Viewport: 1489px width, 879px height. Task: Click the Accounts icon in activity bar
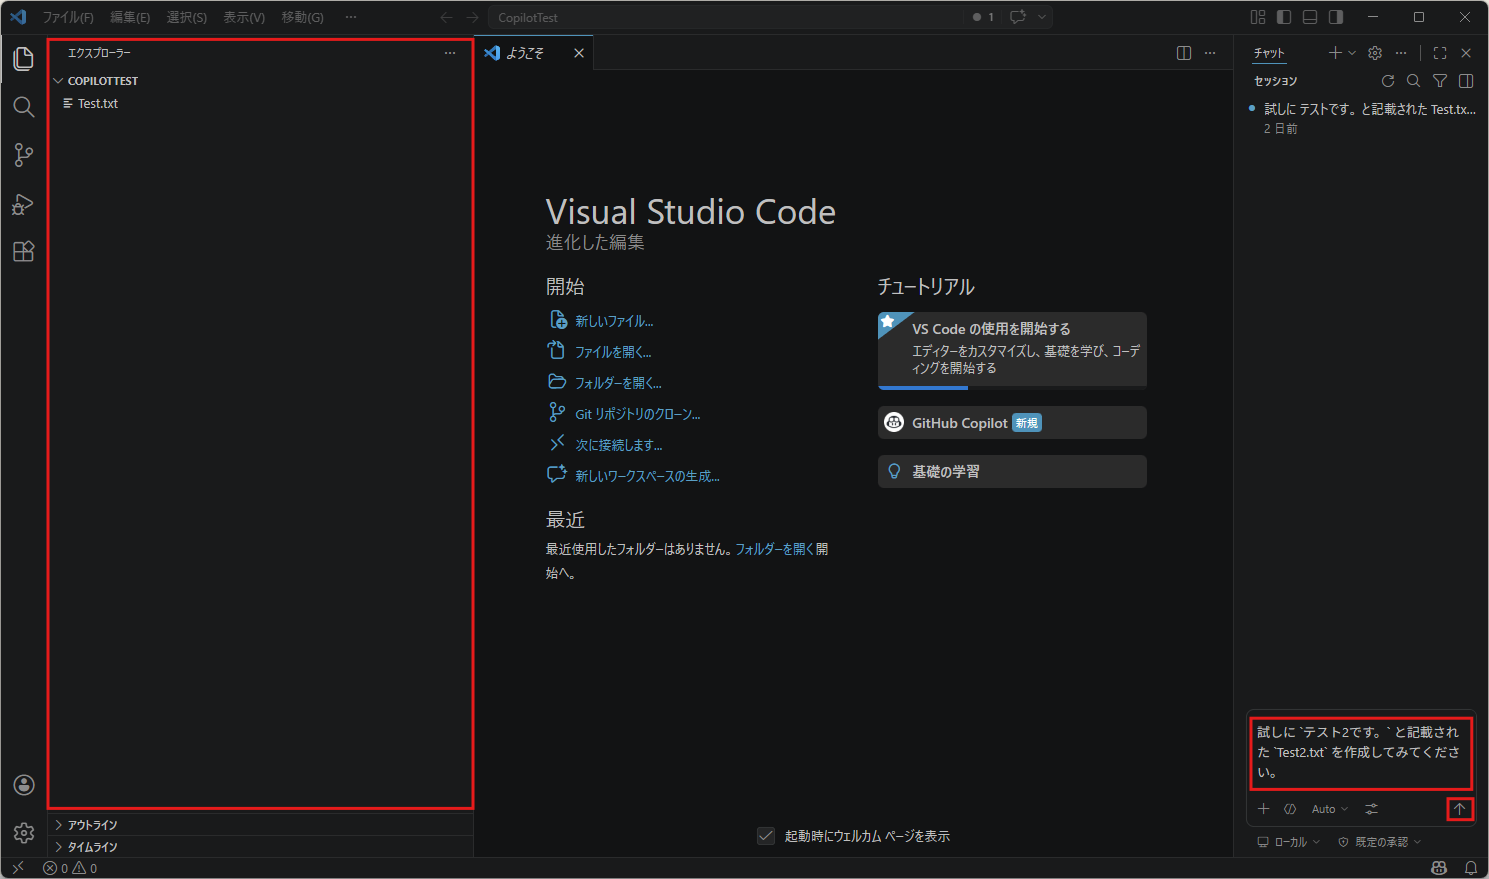pos(24,785)
